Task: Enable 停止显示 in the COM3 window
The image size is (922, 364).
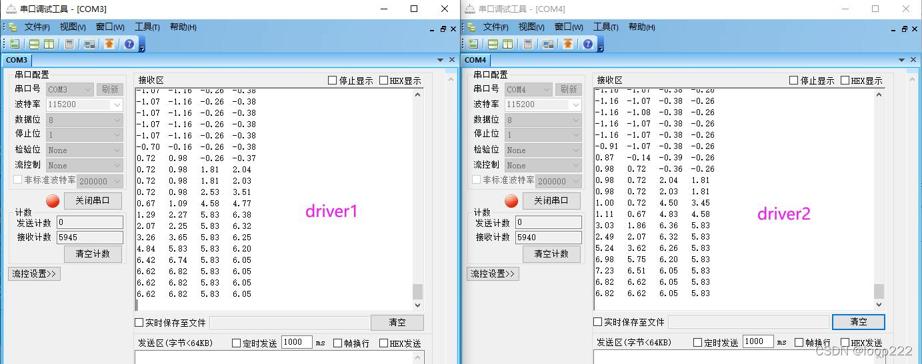Action: tap(332, 81)
